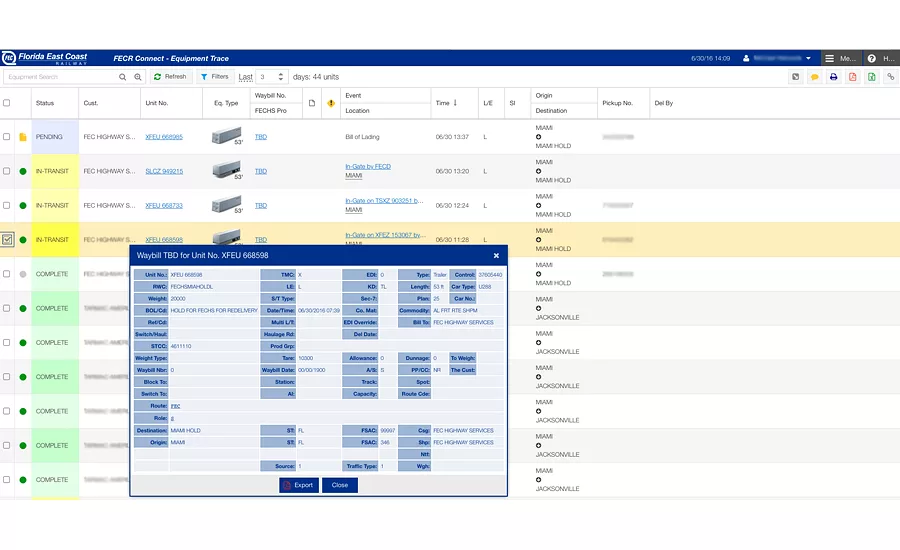
Task: Click the Export button in waybill dialog
Action: pos(299,485)
